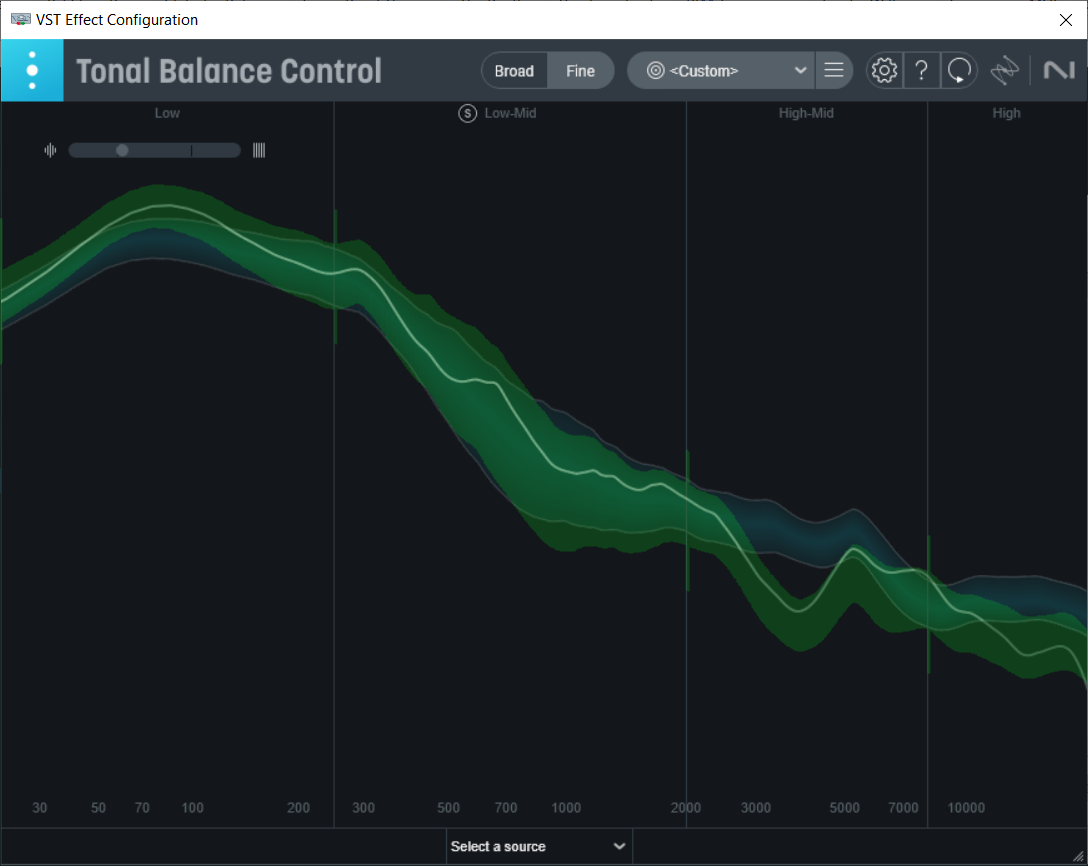Viewport: 1088px width, 866px height.
Task: Open the three-dot plugin menu icon
Action: [x=32, y=70]
